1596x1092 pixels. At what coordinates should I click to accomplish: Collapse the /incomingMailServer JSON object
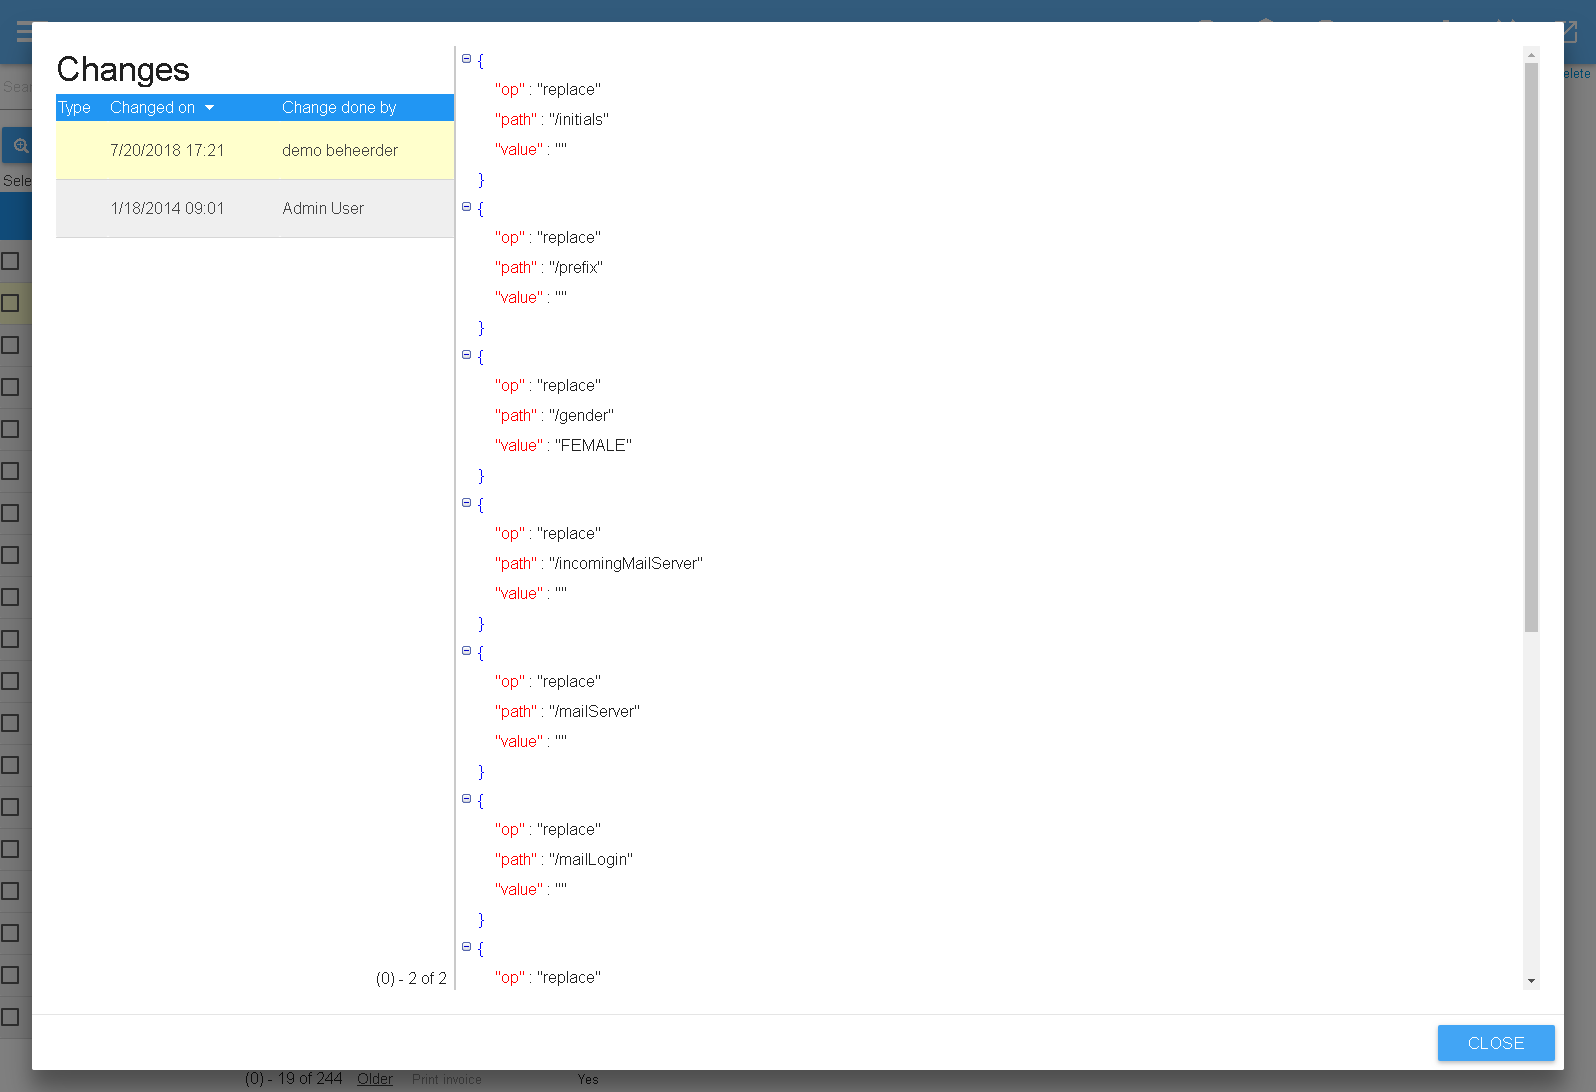(x=466, y=503)
